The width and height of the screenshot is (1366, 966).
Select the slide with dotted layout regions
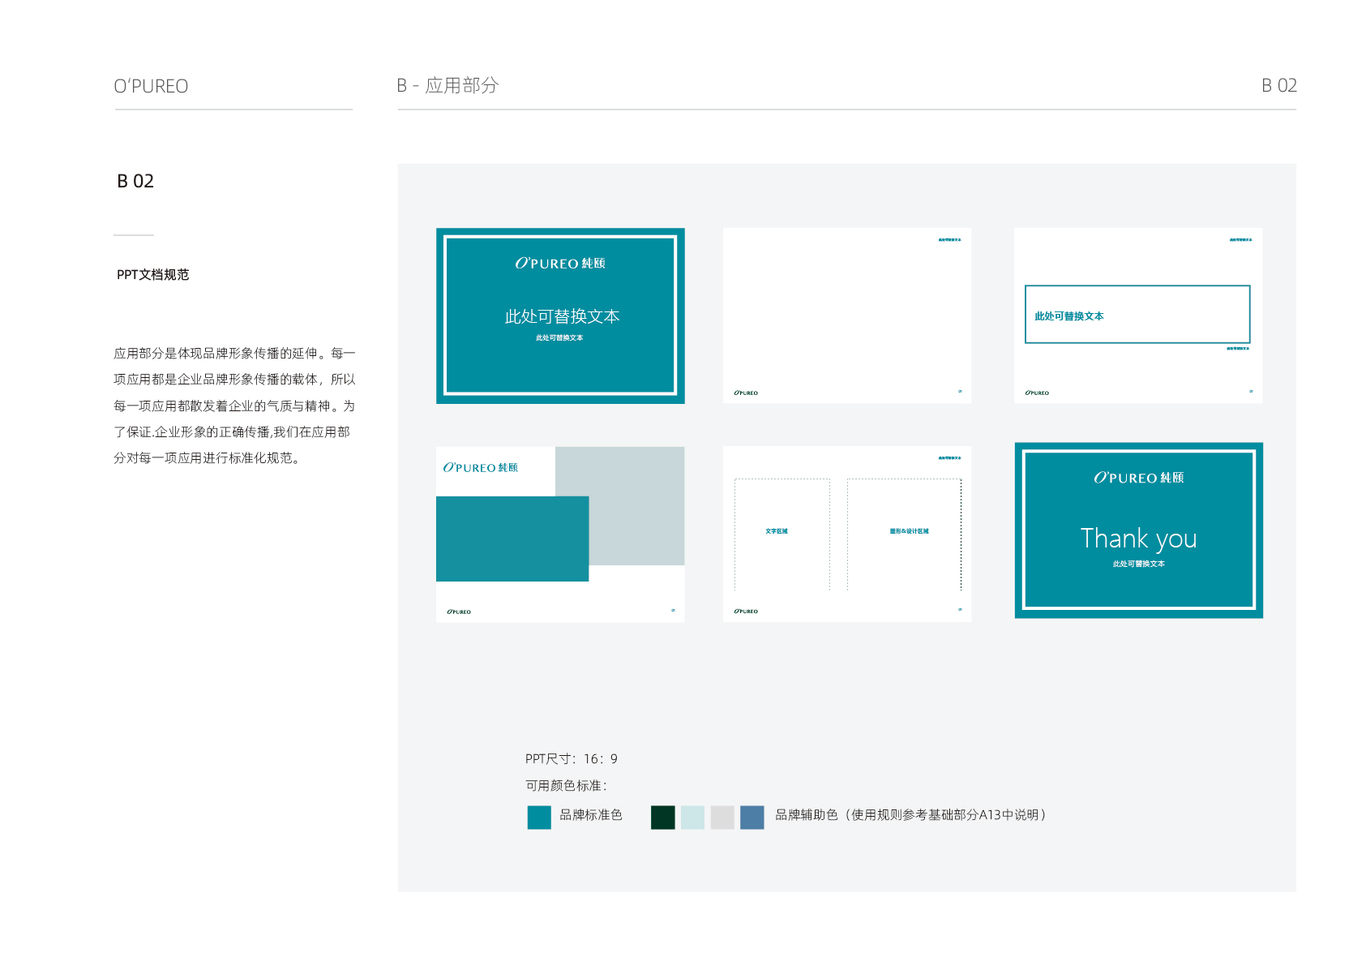(x=847, y=534)
